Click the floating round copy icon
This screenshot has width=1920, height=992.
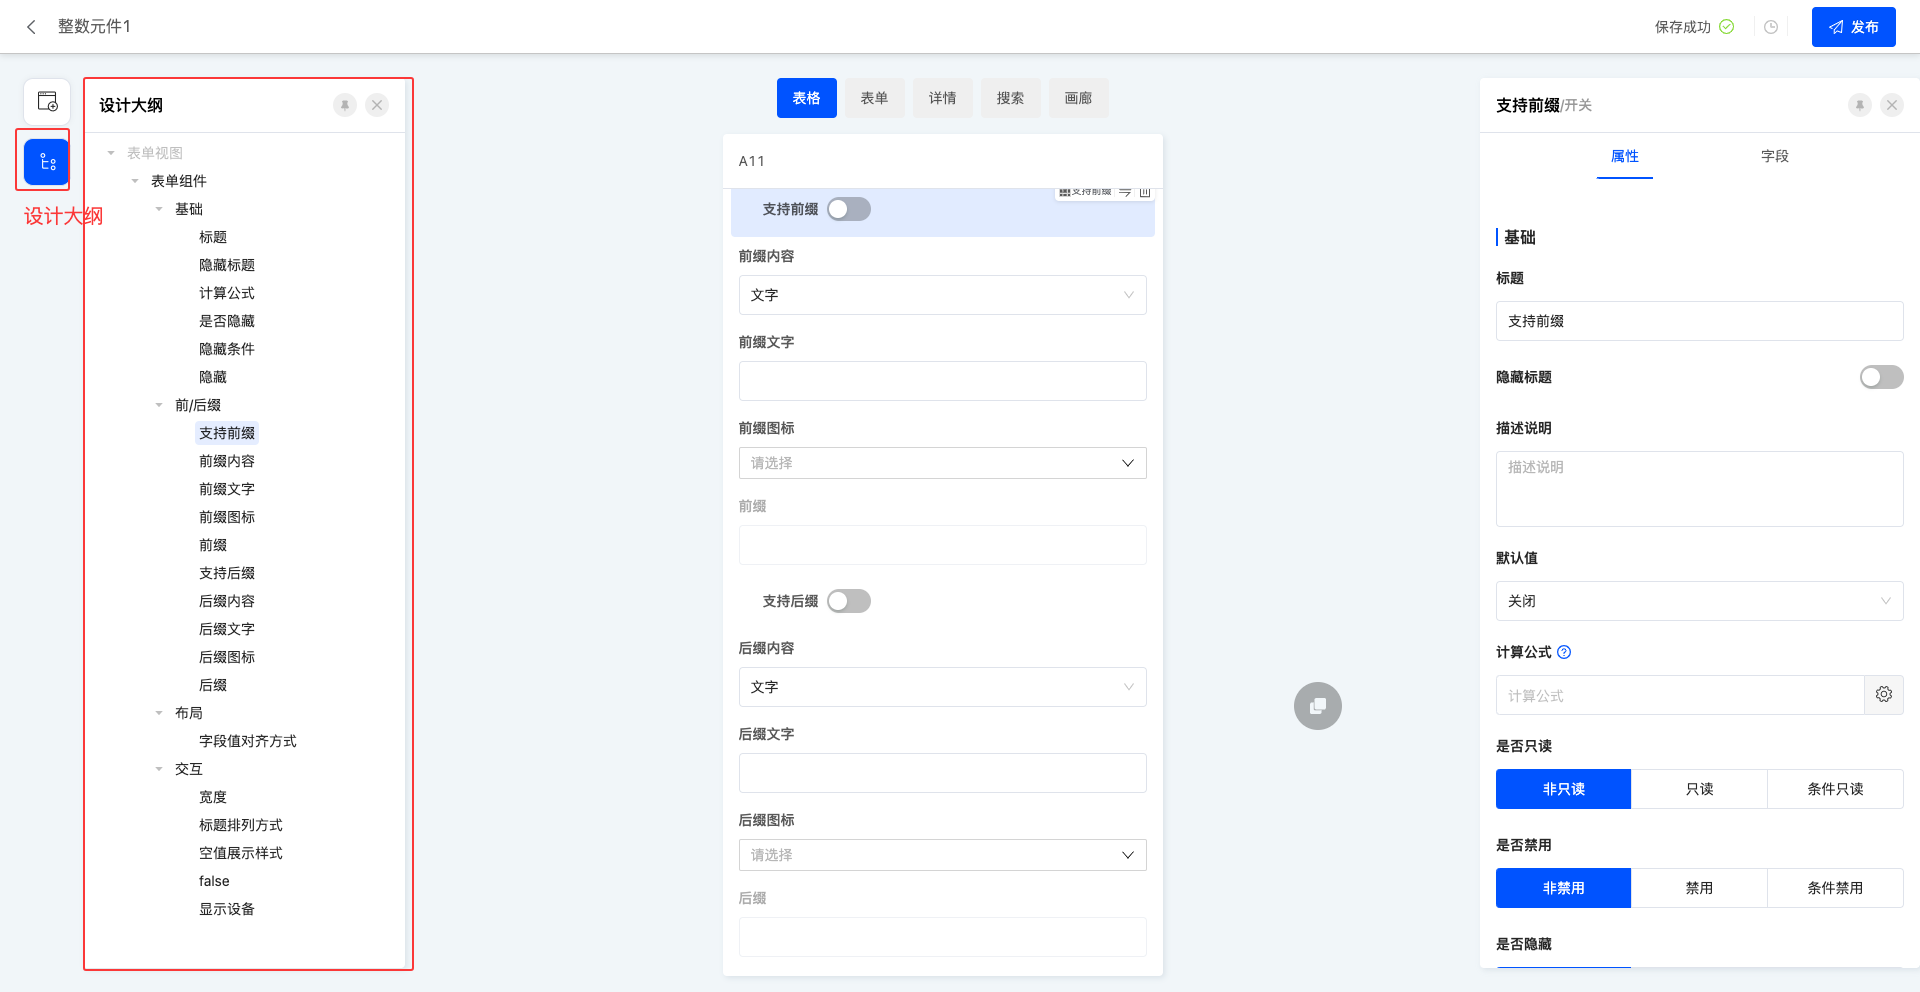coord(1317,706)
